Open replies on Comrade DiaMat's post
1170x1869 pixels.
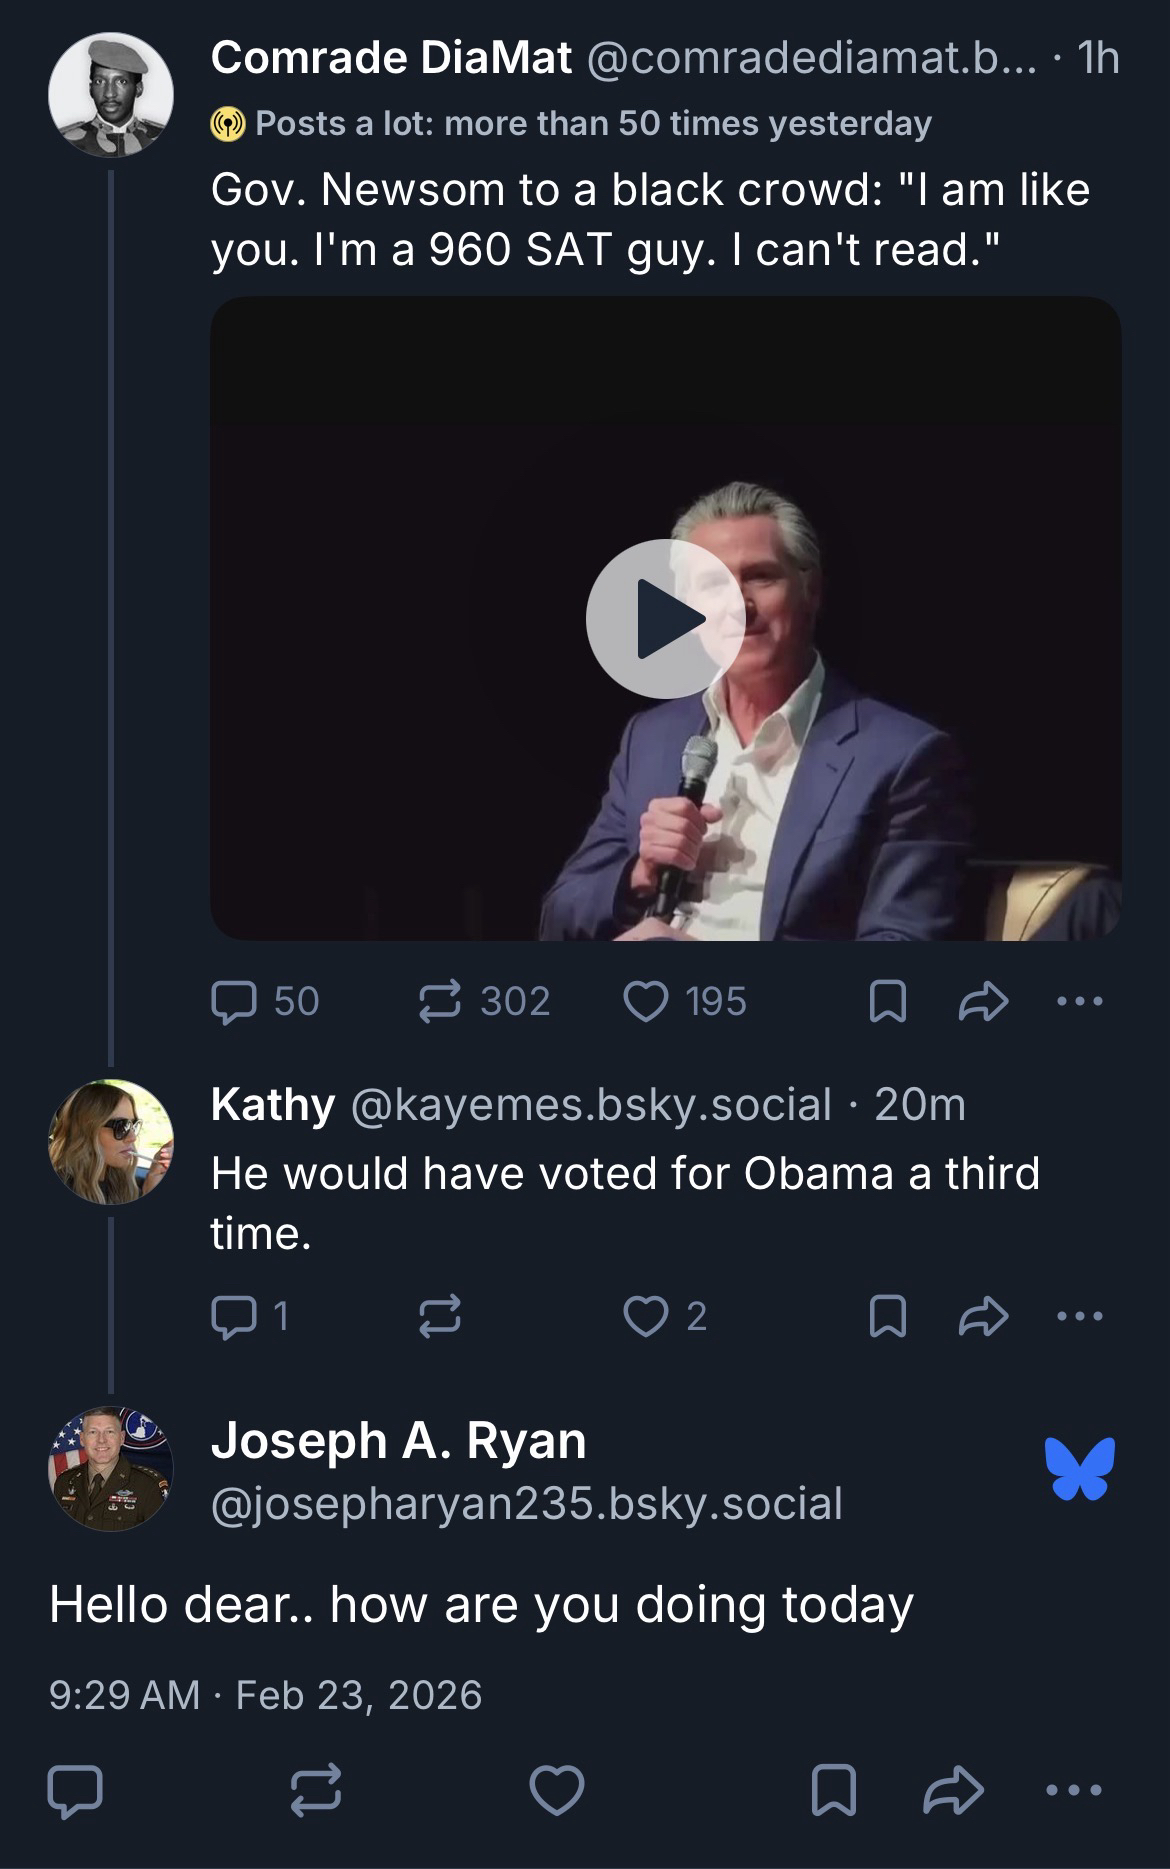pyautogui.click(x=235, y=1001)
